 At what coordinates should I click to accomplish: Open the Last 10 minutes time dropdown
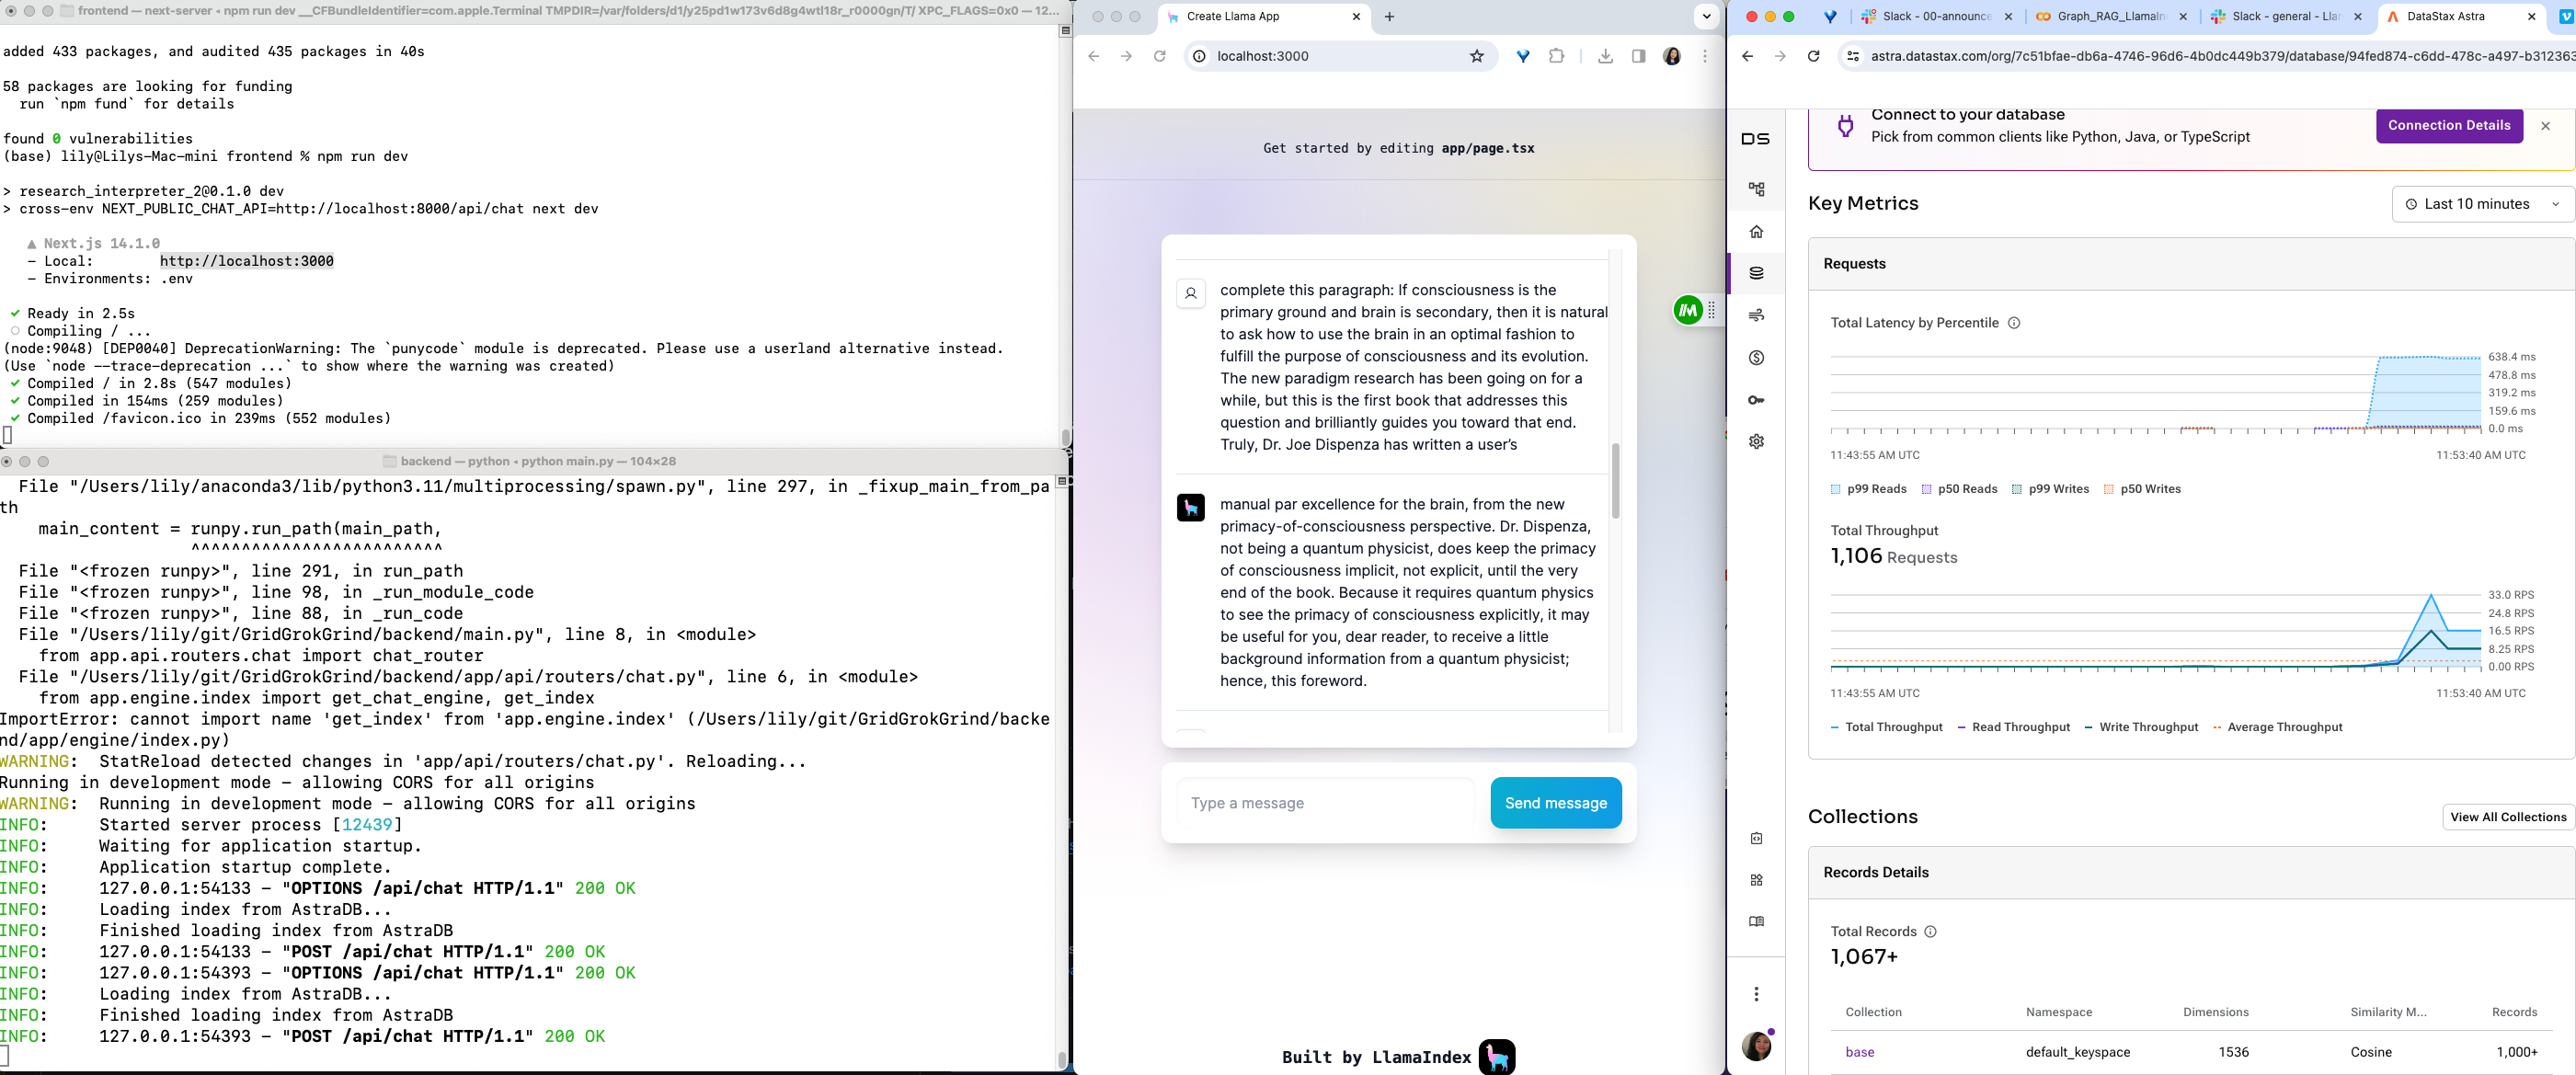tap(2482, 204)
